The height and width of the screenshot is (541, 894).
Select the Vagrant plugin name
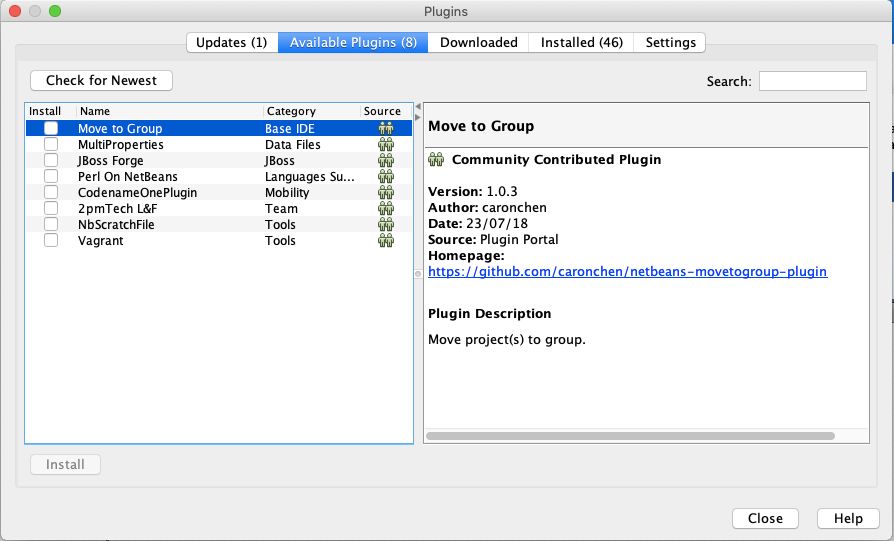tap(100, 241)
